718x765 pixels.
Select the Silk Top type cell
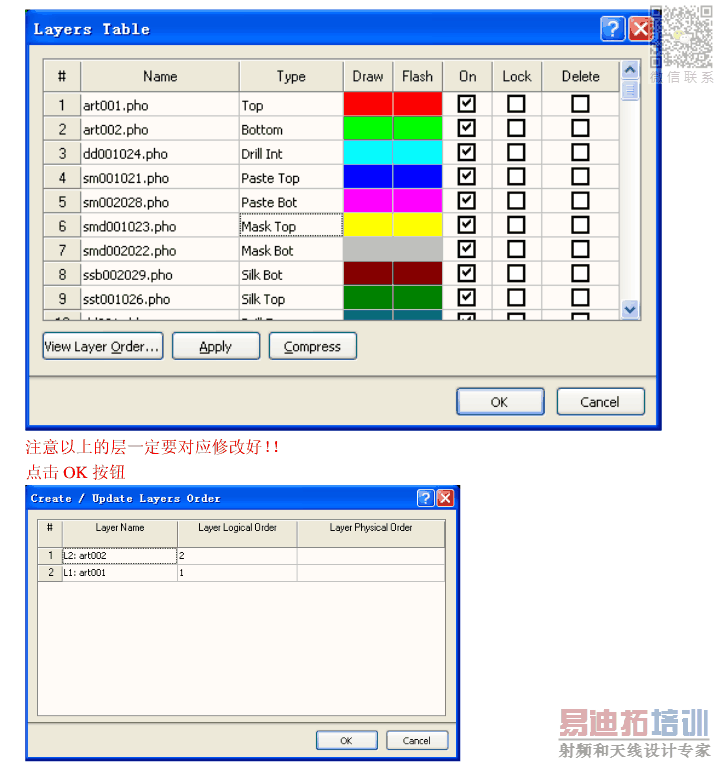(x=291, y=298)
